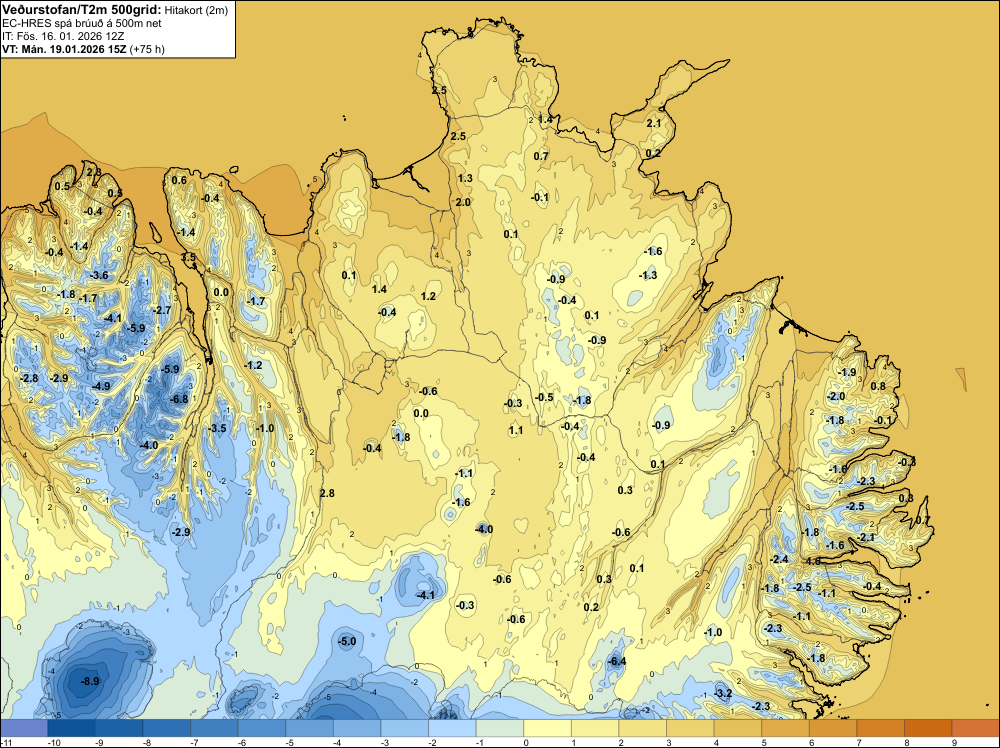Click the -5.0 temperature value
1000x748 pixels.
[x=347, y=641]
